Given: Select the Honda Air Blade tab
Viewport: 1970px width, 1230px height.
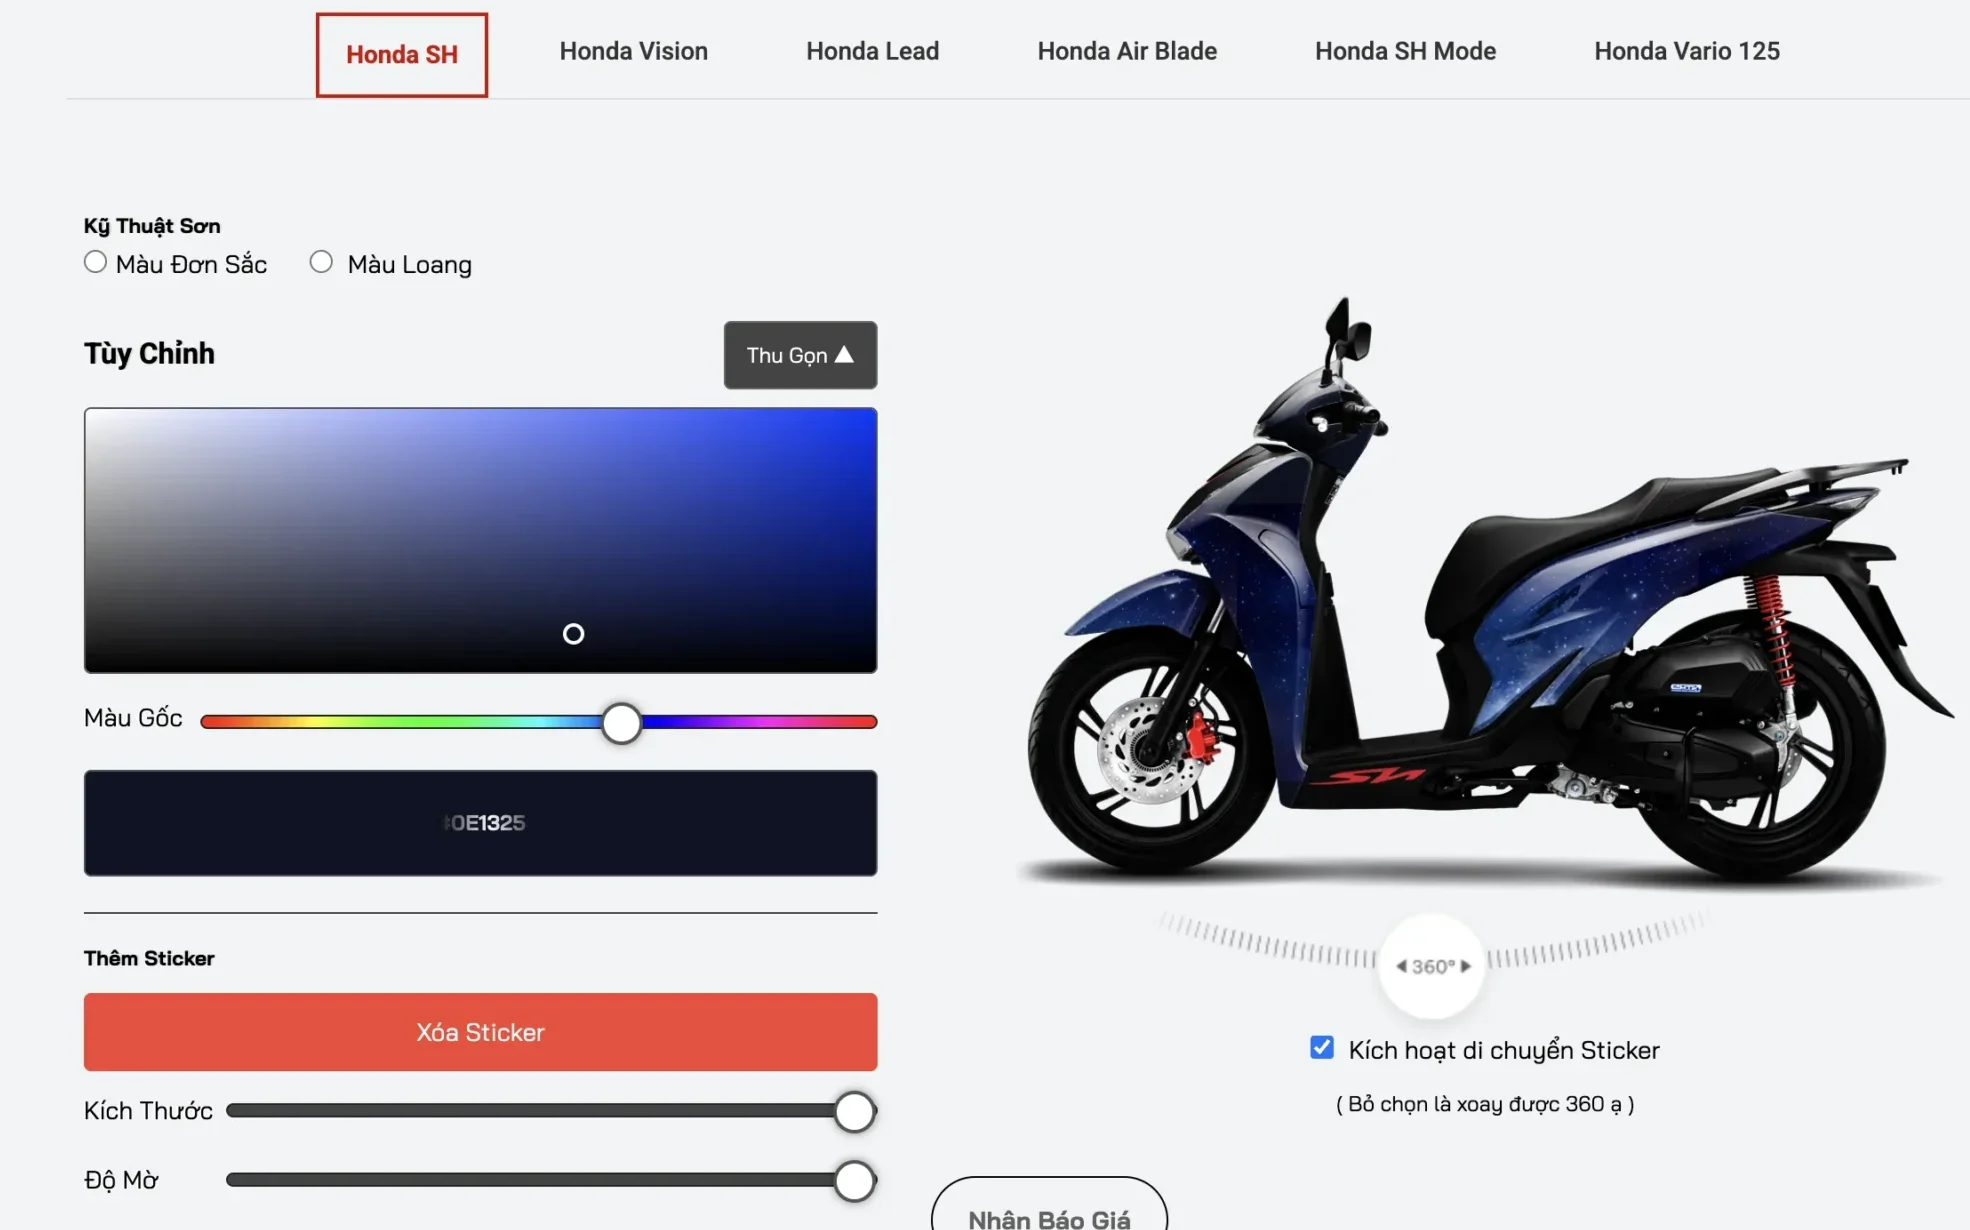Looking at the screenshot, I should [x=1127, y=51].
